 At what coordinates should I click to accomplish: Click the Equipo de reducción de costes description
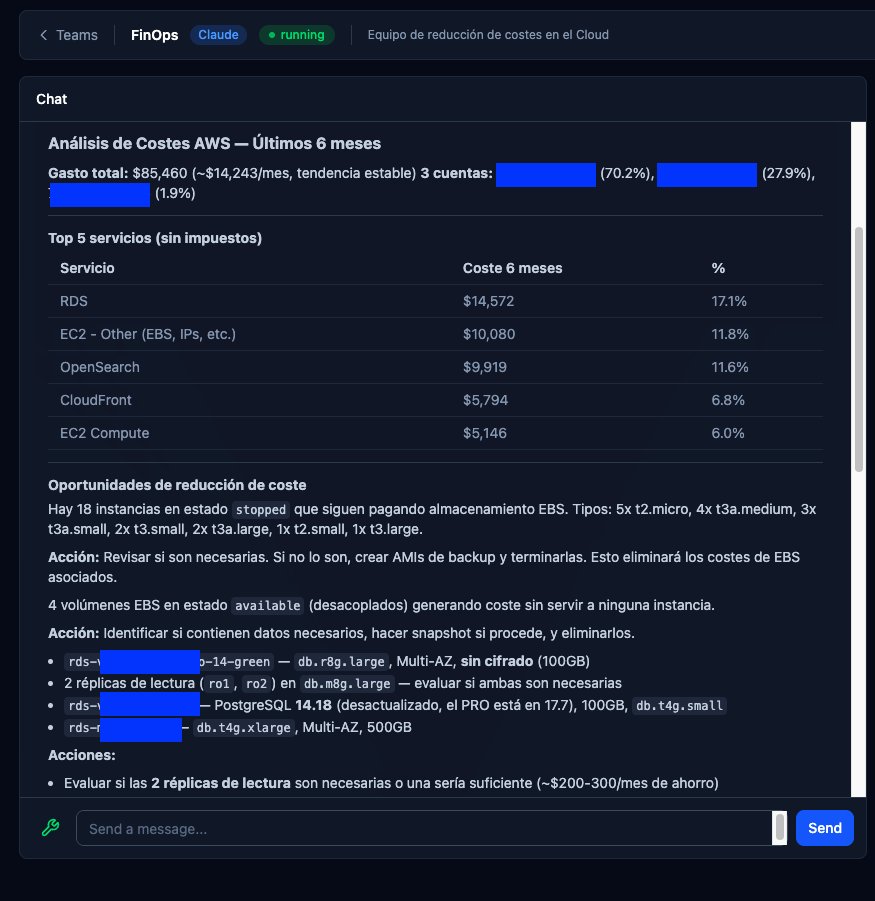pyautogui.click(x=488, y=34)
